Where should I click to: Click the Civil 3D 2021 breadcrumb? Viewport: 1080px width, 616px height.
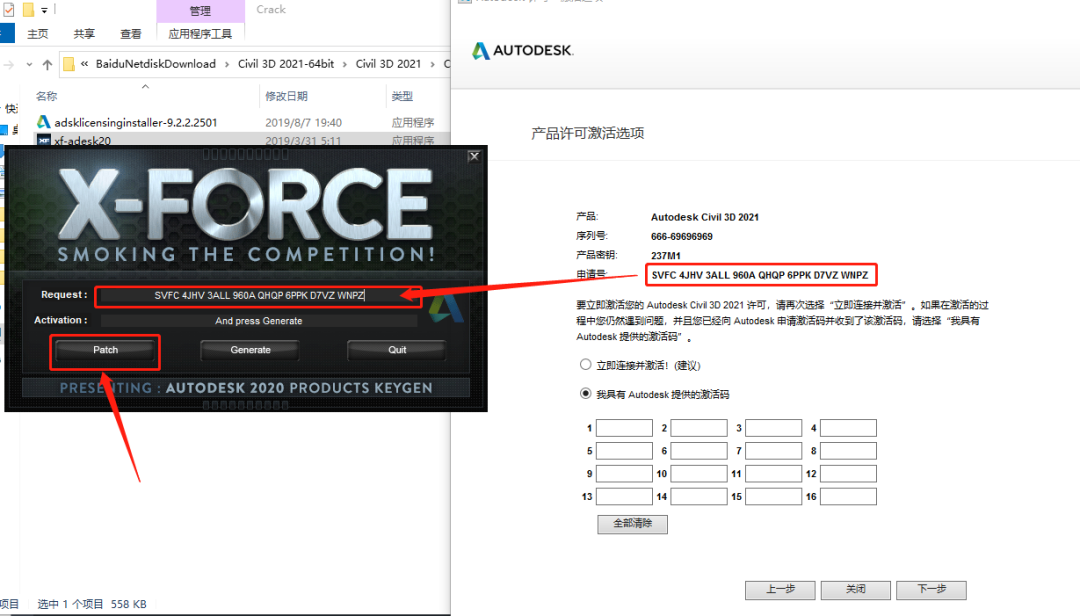(x=388, y=64)
